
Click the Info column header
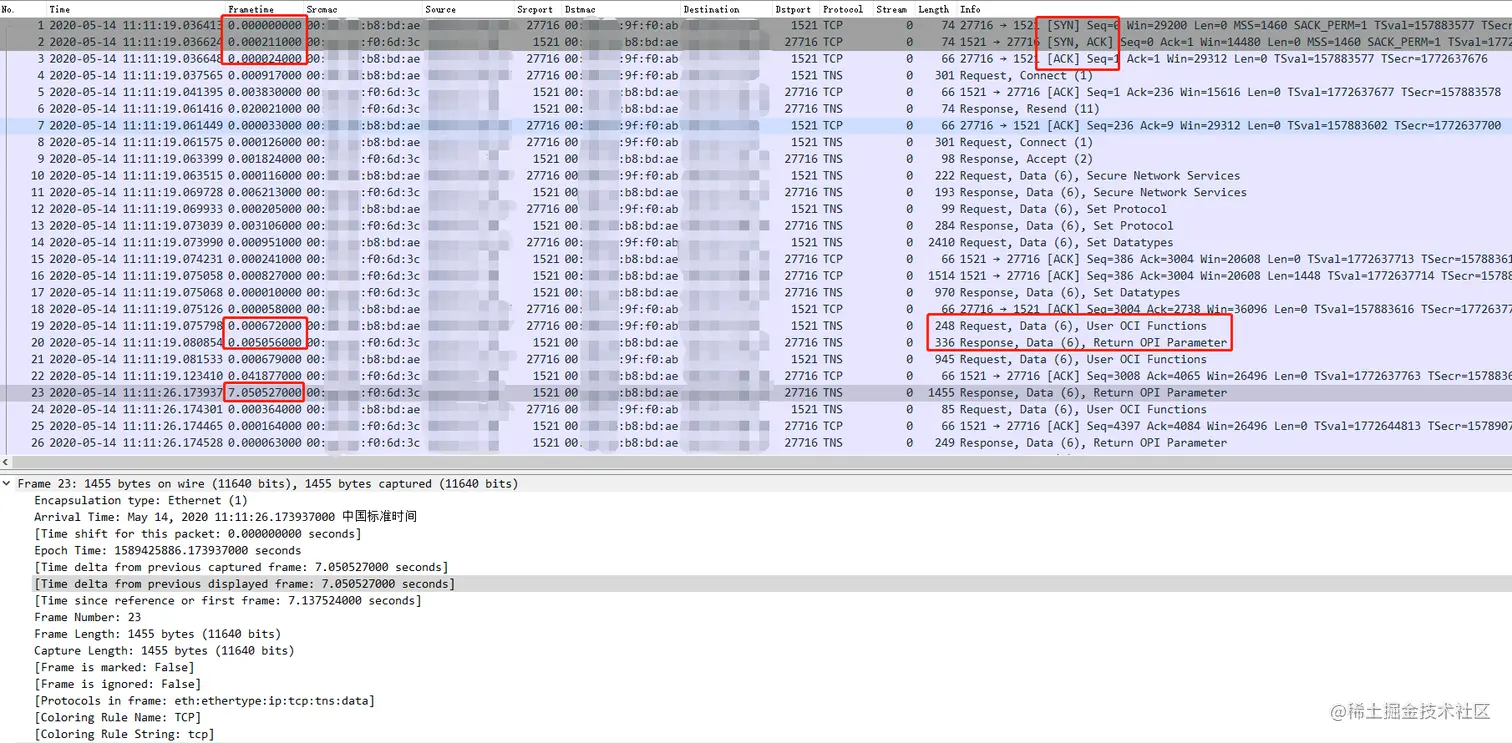coord(970,9)
